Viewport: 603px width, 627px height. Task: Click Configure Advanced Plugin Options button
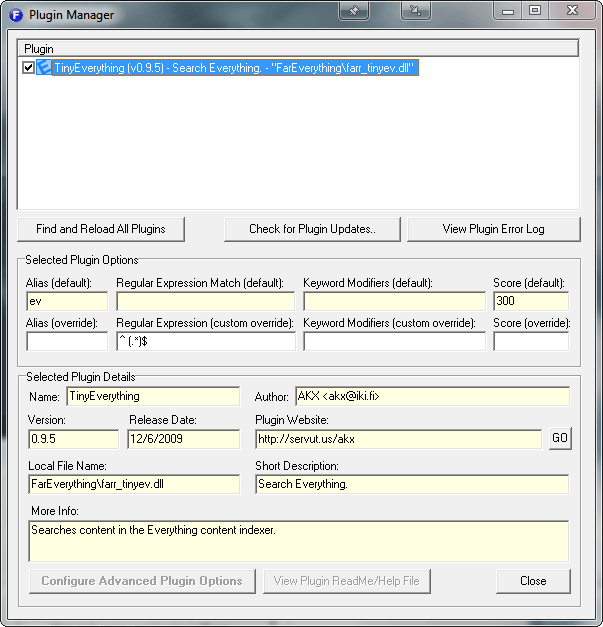[142, 581]
